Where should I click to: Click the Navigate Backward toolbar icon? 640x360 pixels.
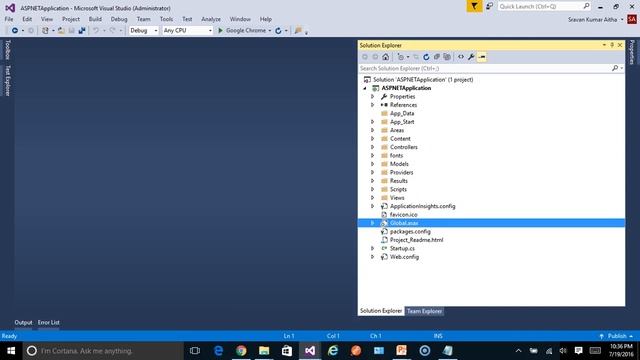(15, 31)
